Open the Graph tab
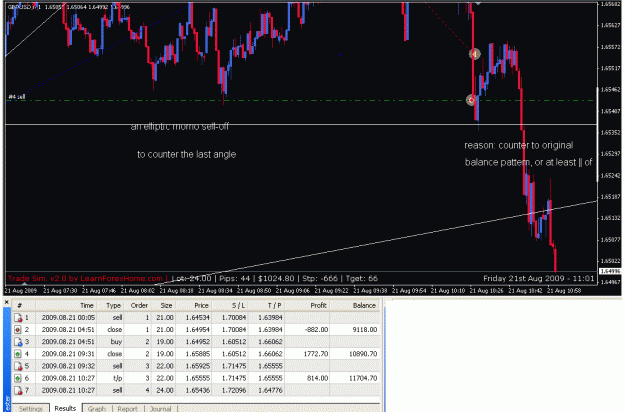The width and height of the screenshot is (625, 412). pos(96,408)
